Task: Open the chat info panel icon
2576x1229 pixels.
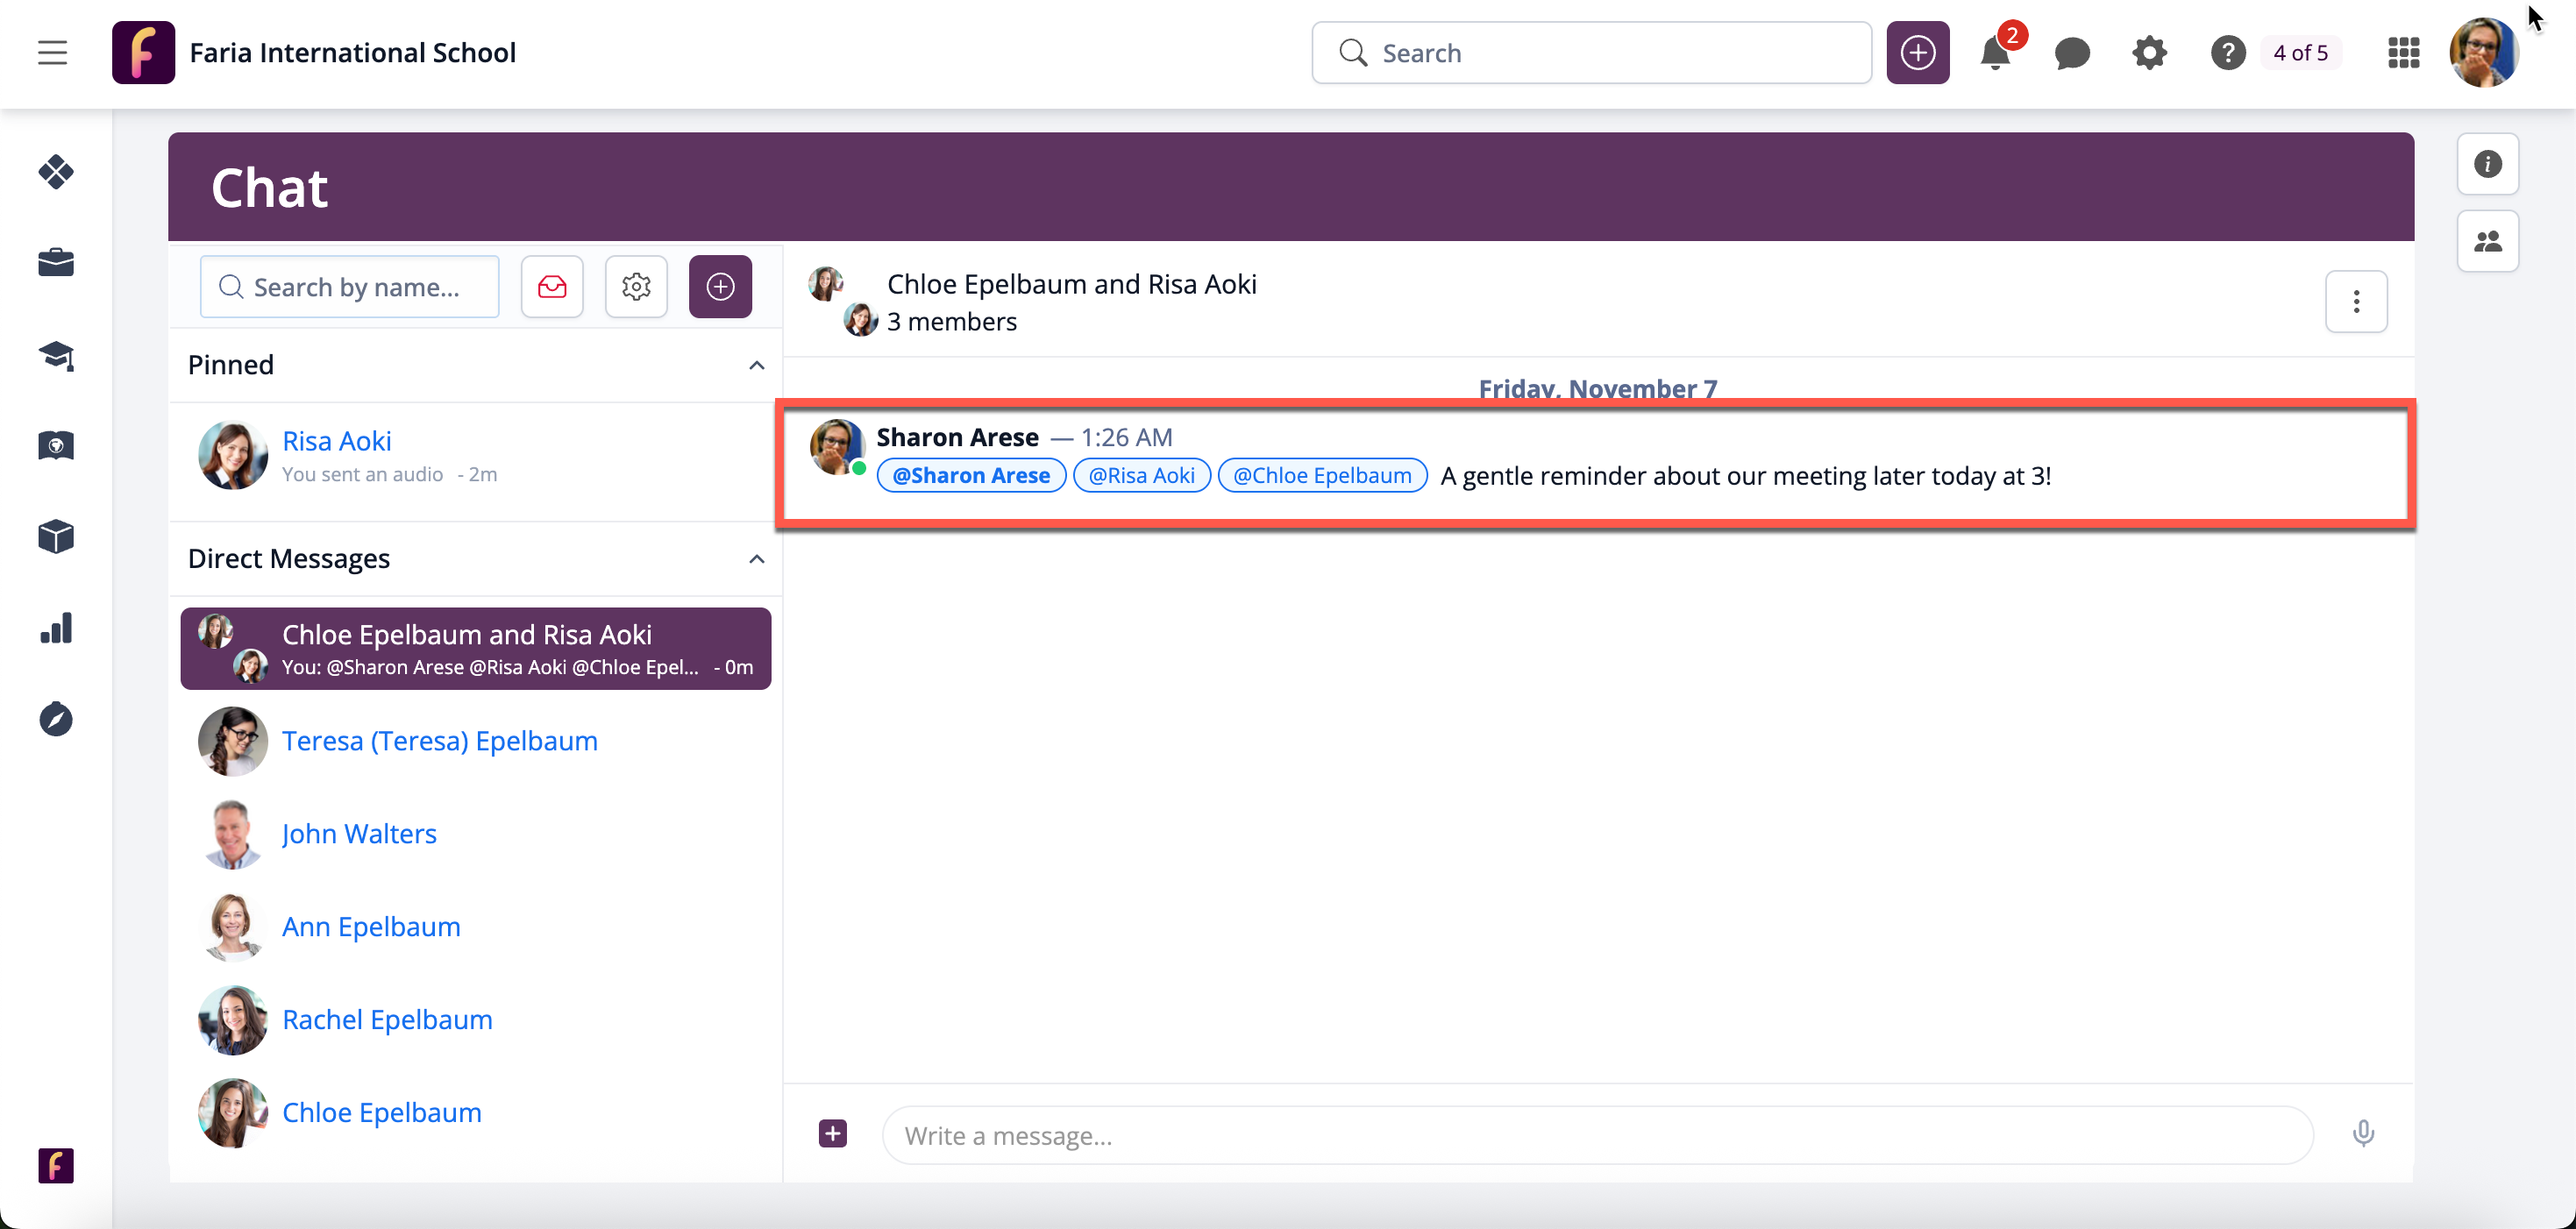Action: pyautogui.click(x=2487, y=164)
